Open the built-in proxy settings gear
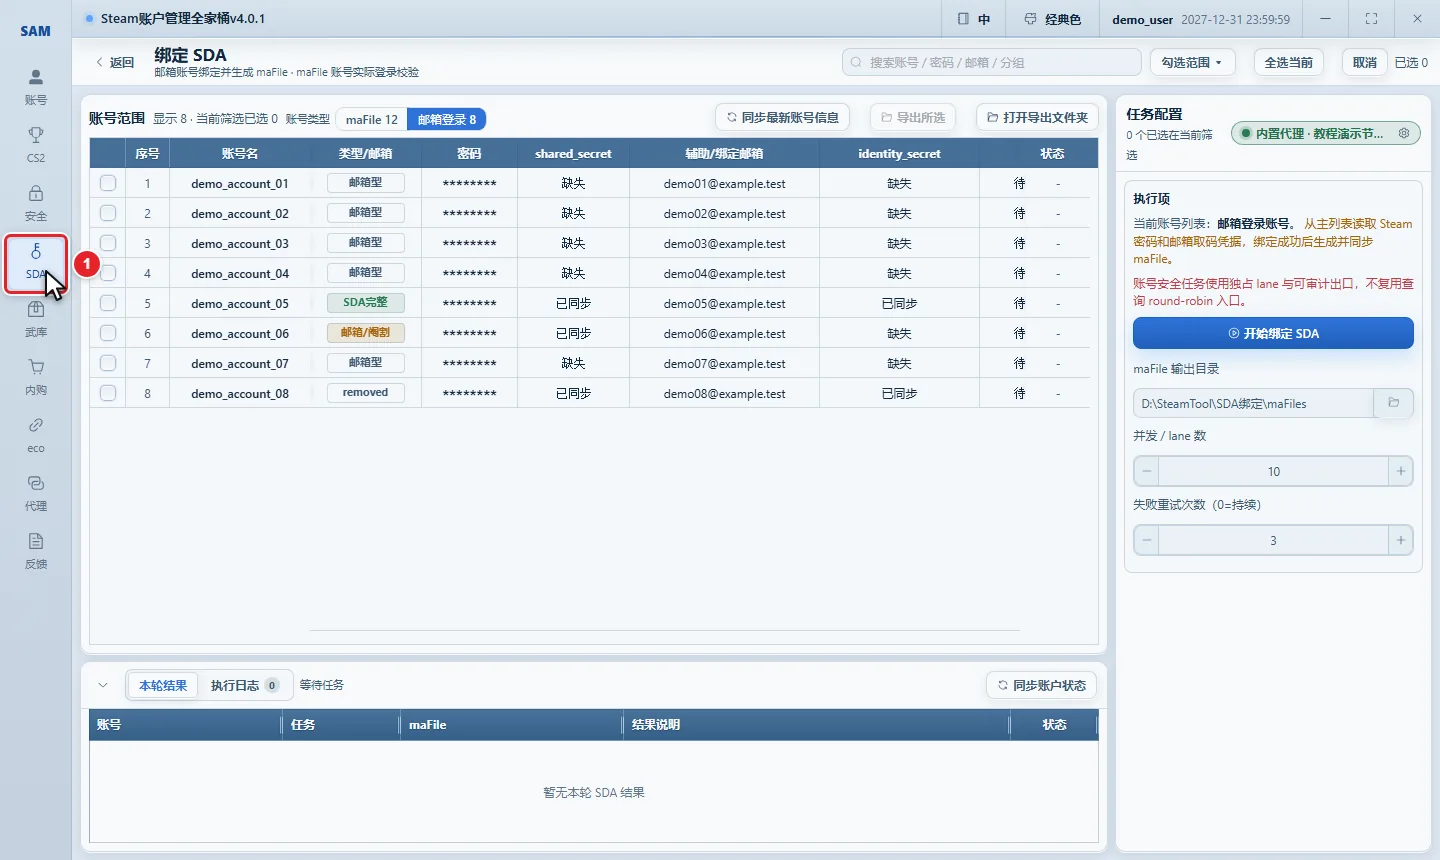 [x=1404, y=133]
